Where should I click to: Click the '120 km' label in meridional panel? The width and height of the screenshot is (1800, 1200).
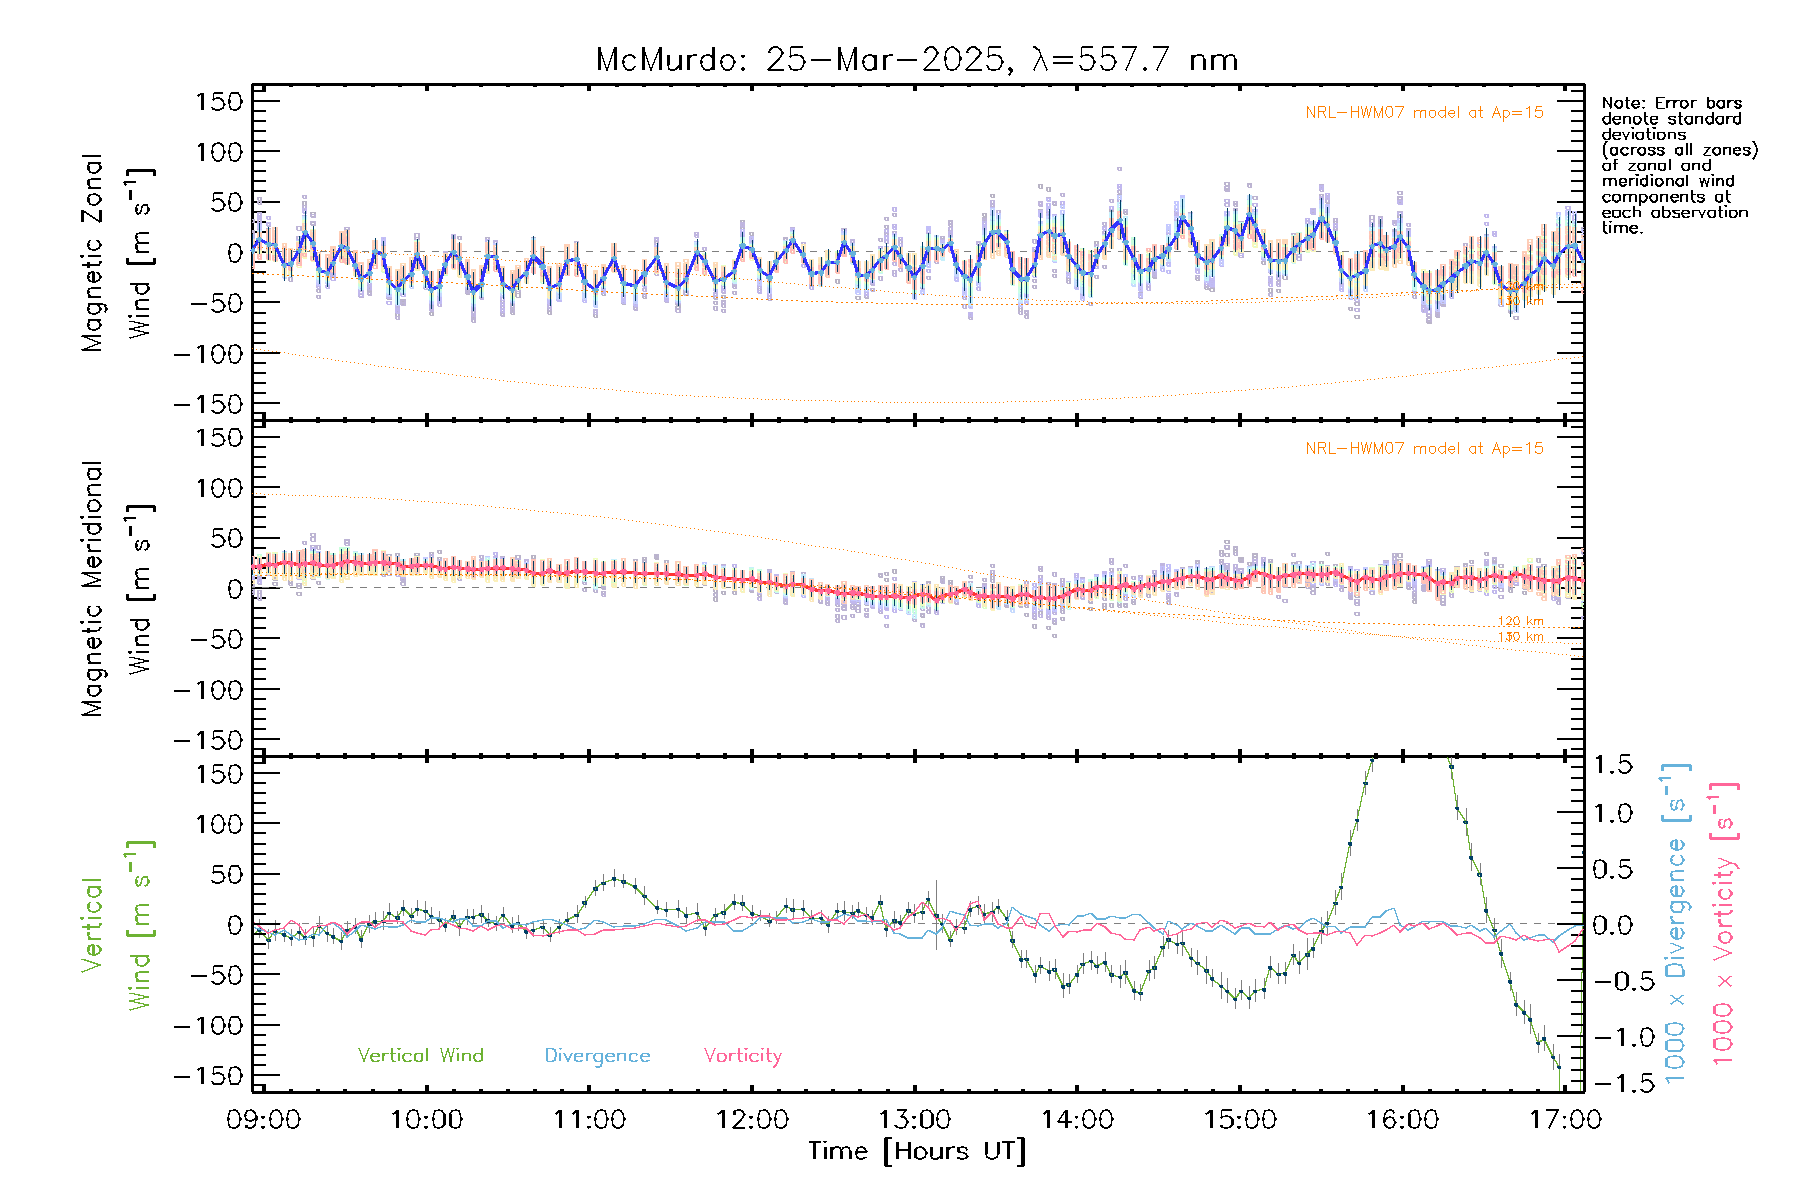click(x=1520, y=622)
